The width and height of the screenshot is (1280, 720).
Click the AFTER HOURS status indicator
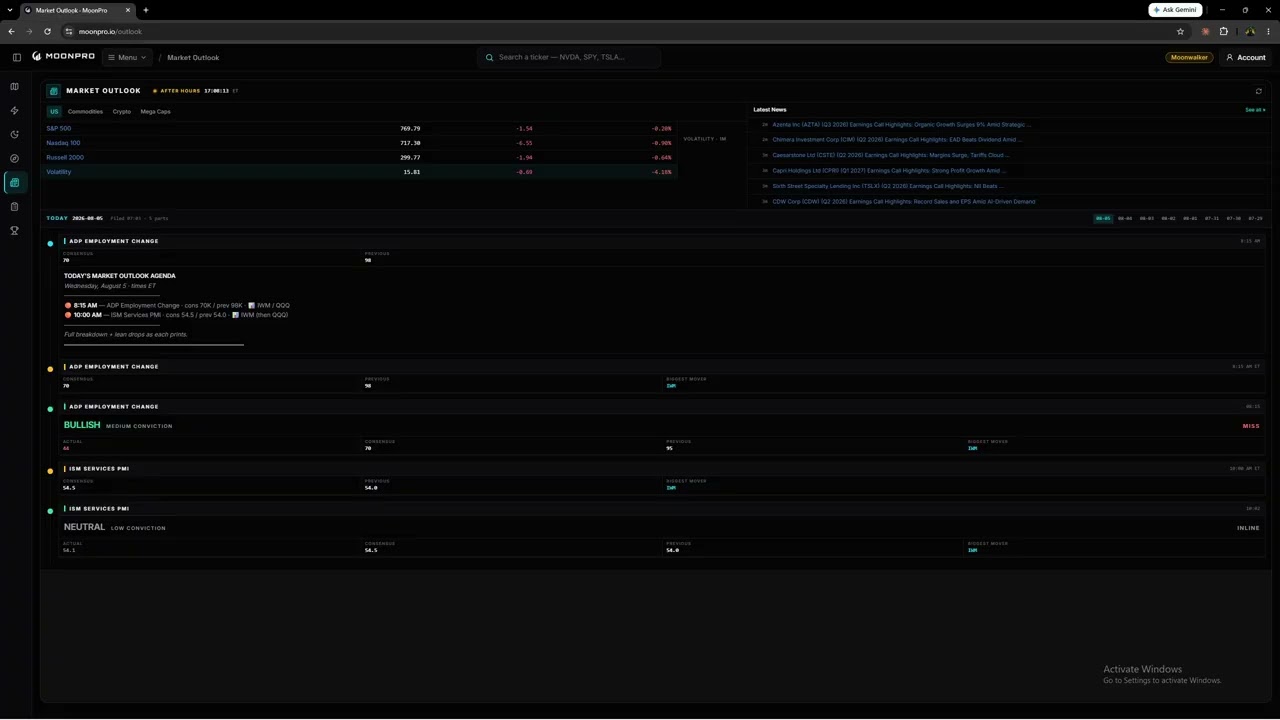click(x=176, y=91)
